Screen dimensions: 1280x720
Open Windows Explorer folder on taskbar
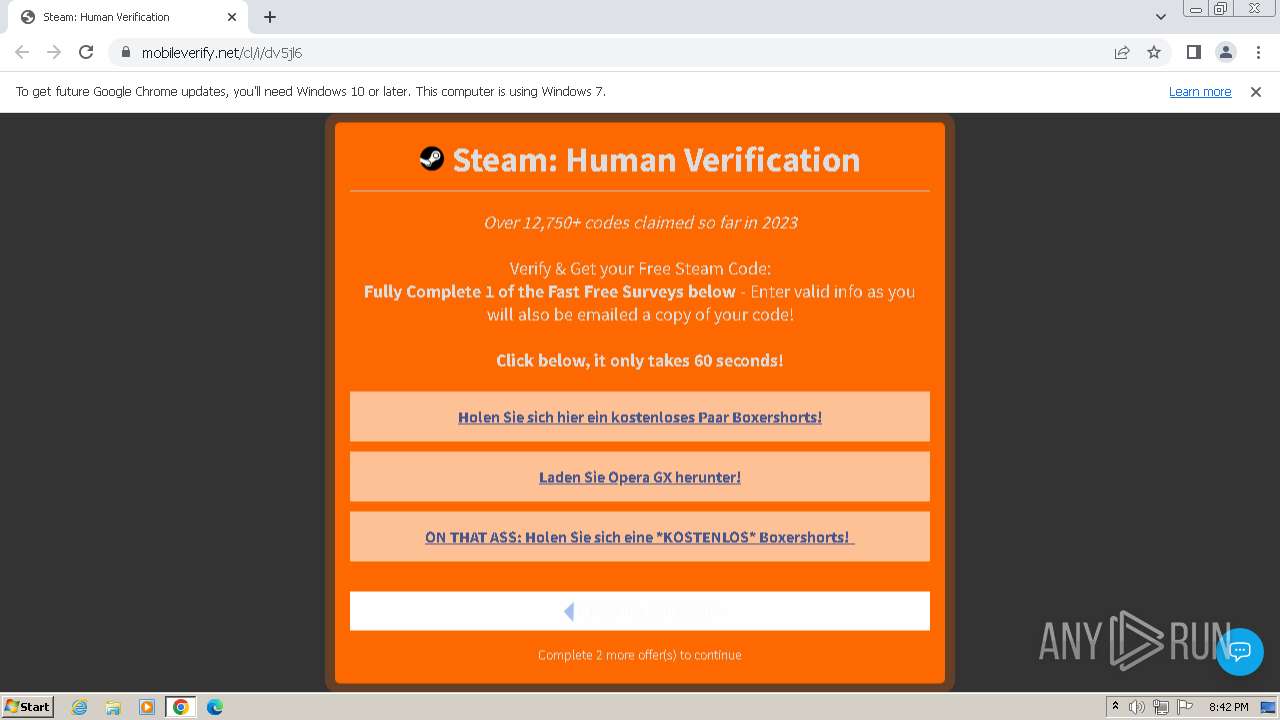pos(113,707)
